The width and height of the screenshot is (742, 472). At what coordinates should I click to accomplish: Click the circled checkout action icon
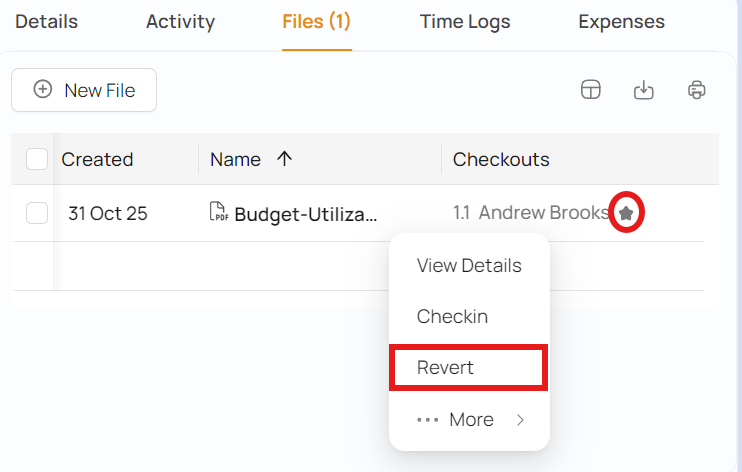tap(626, 213)
